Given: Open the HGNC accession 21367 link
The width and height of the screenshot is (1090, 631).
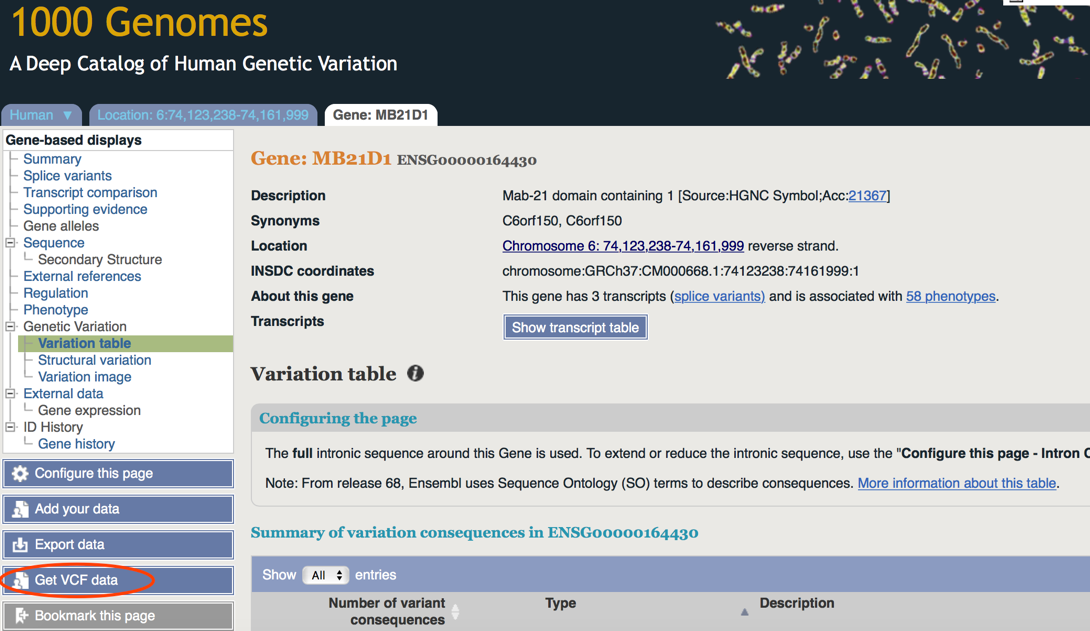Looking at the screenshot, I should click(x=867, y=196).
